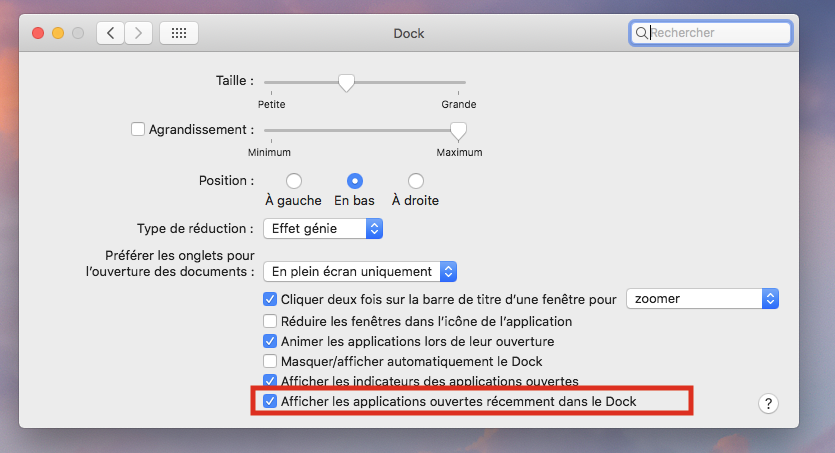This screenshot has width=835, height=453.
Task: Focus the Rechercher search field
Action: [711, 33]
